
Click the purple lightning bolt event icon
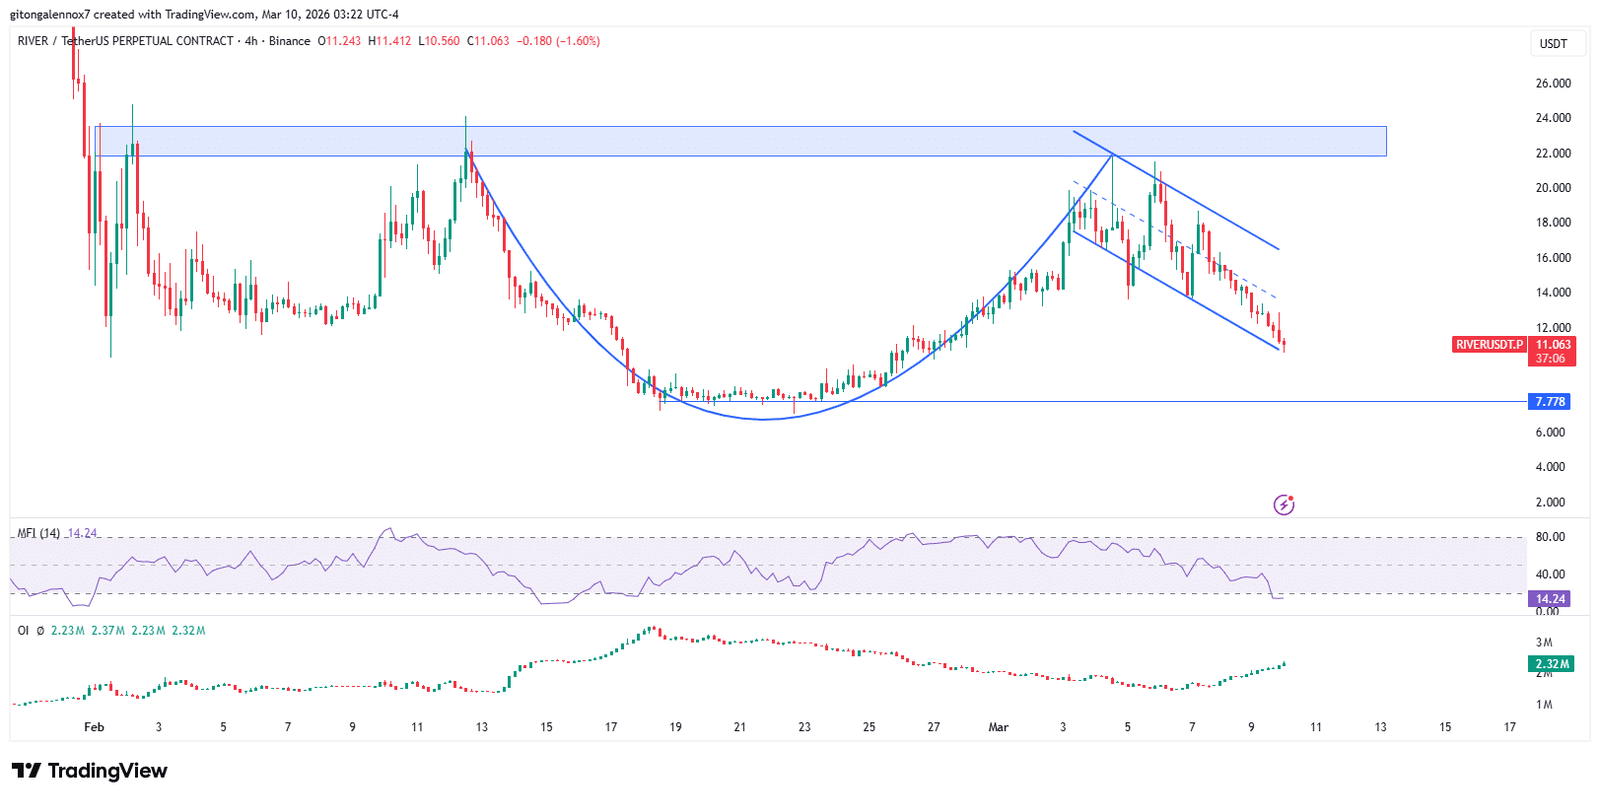click(x=1284, y=505)
